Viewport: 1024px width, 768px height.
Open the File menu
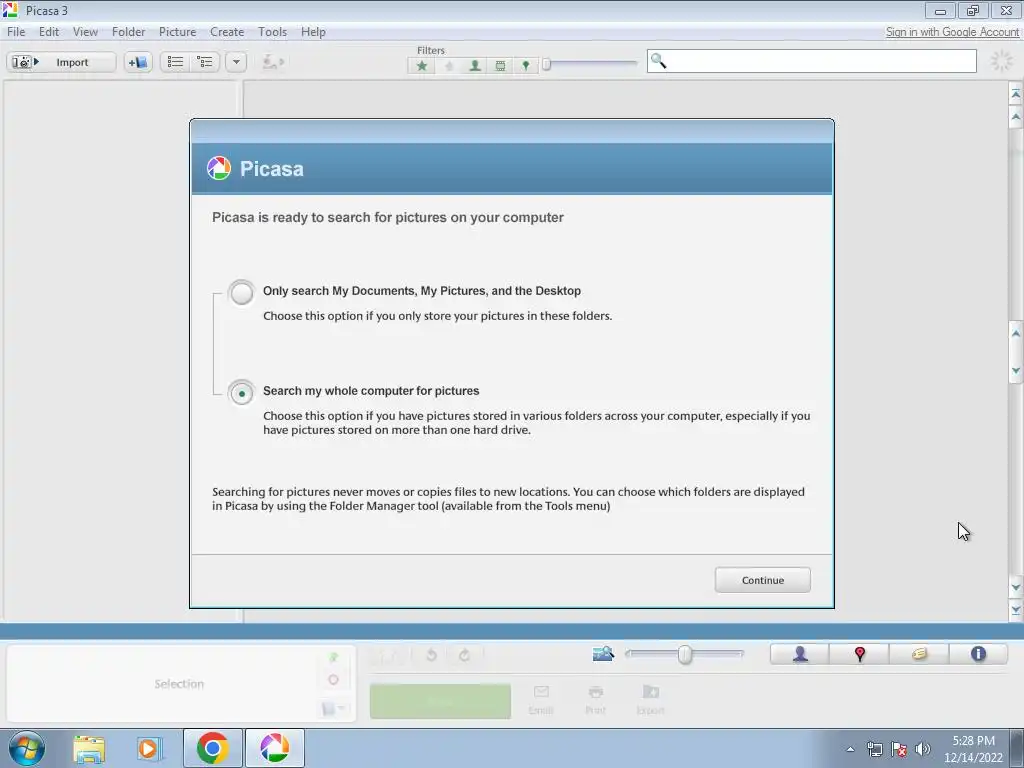[x=16, y=31]
